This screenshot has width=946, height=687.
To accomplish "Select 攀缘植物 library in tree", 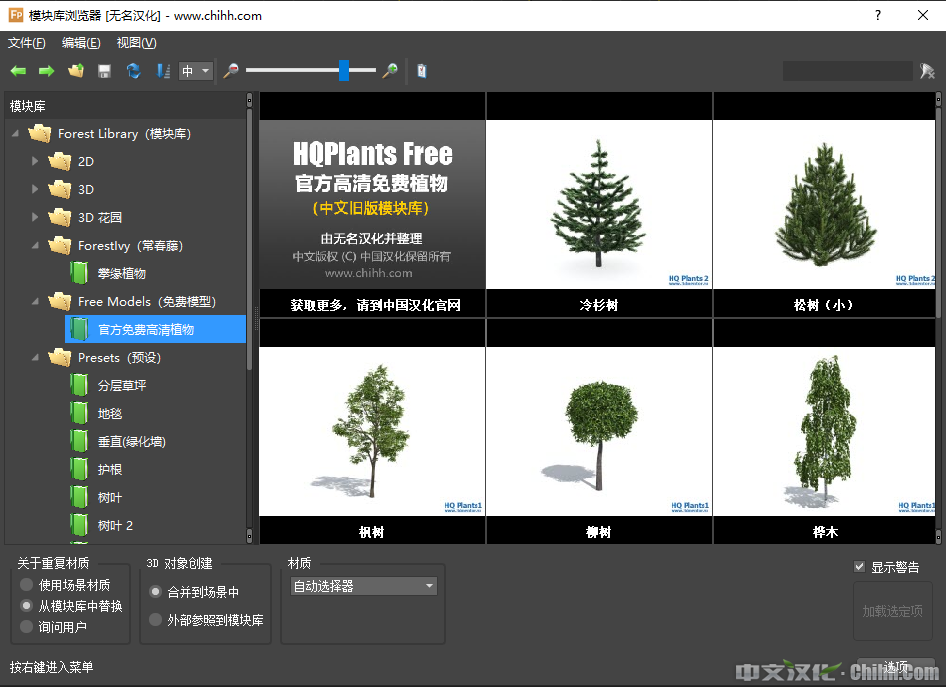I will [122, 273].
